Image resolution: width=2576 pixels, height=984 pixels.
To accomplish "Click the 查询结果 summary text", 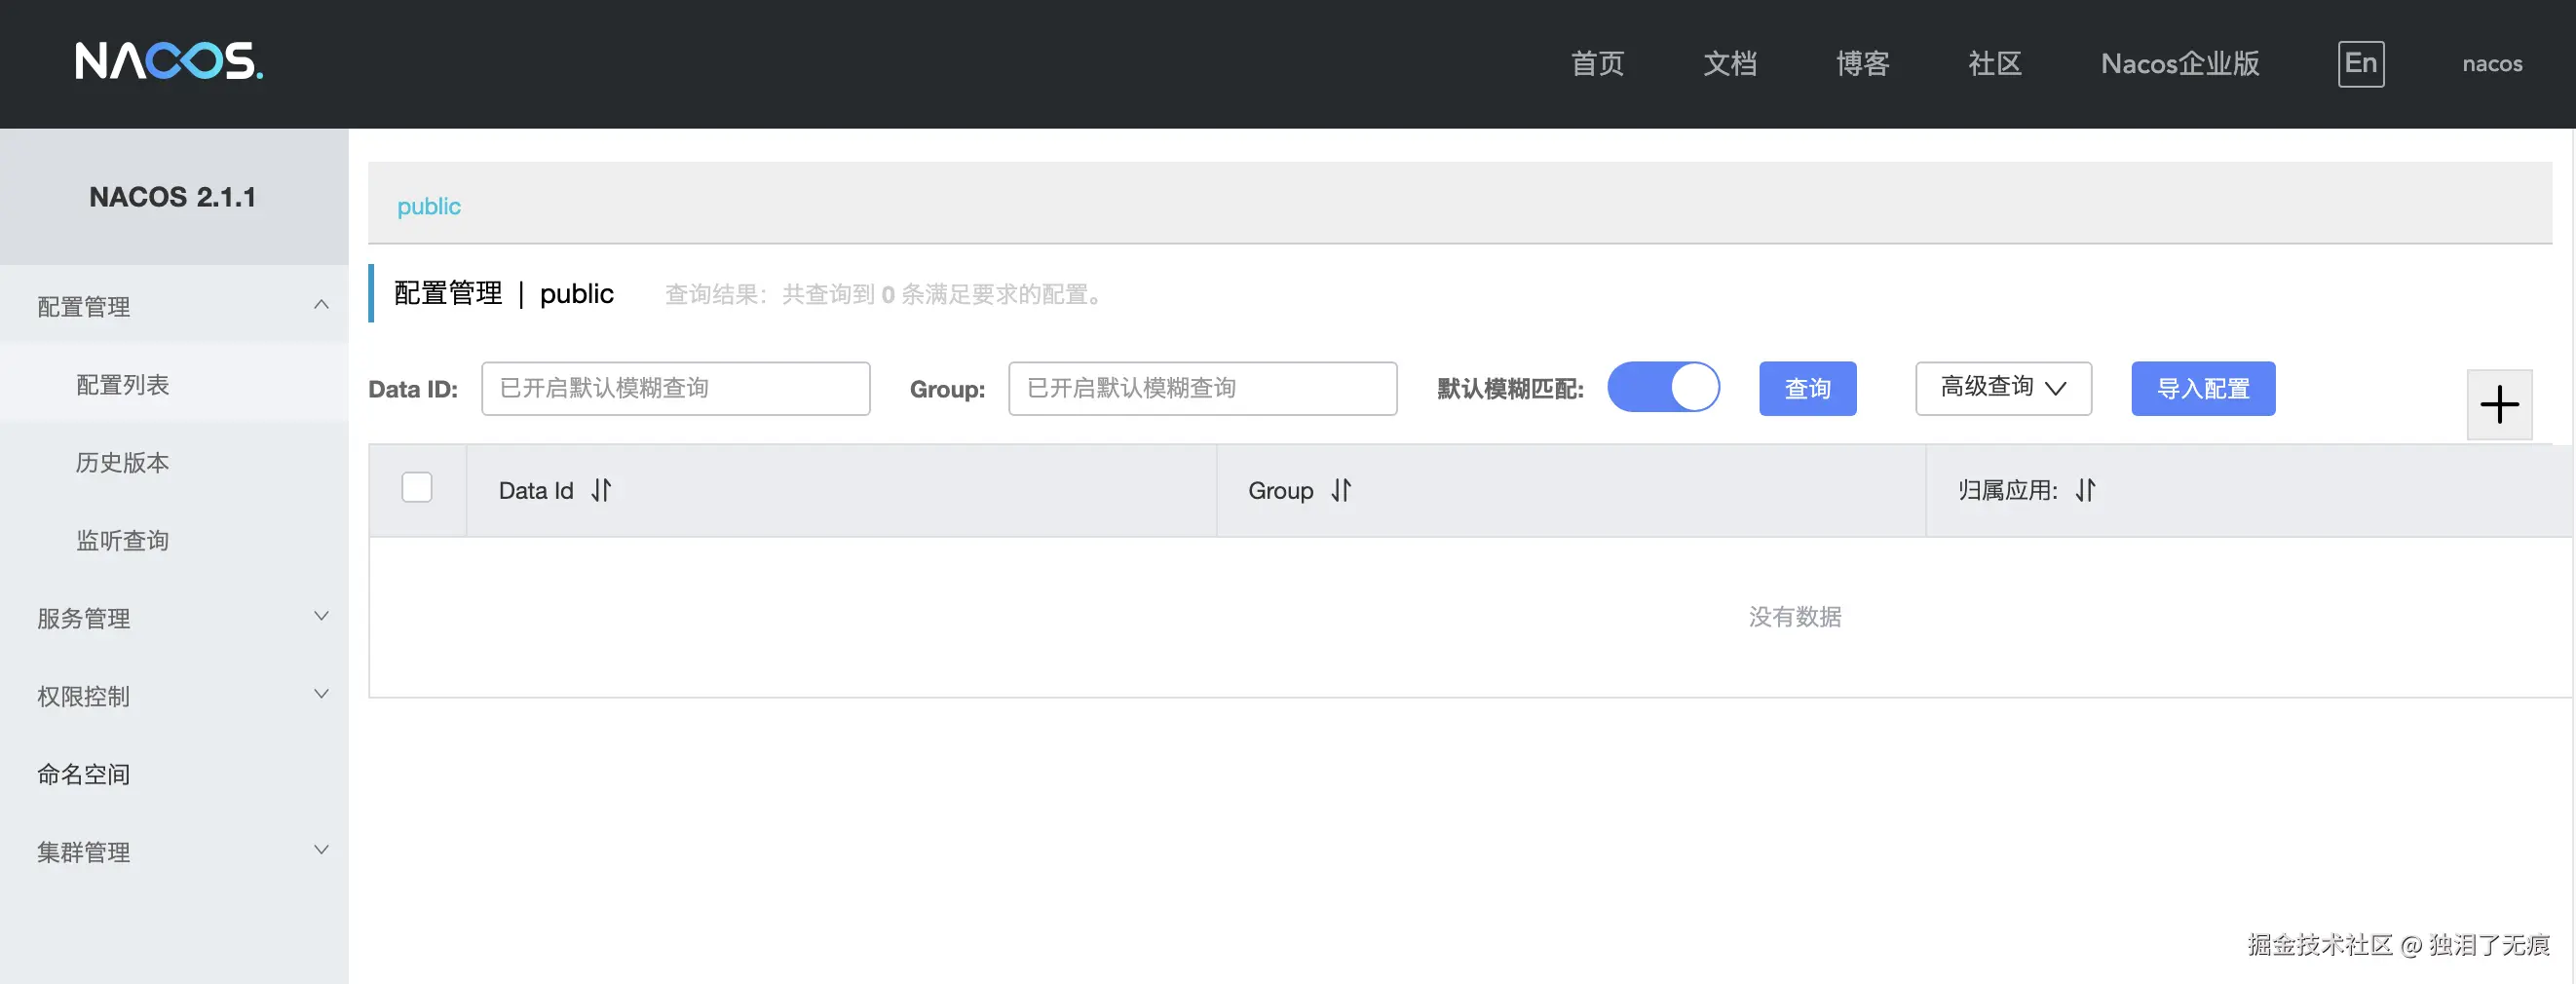I will pyautogui.click(x=884, y=294).
